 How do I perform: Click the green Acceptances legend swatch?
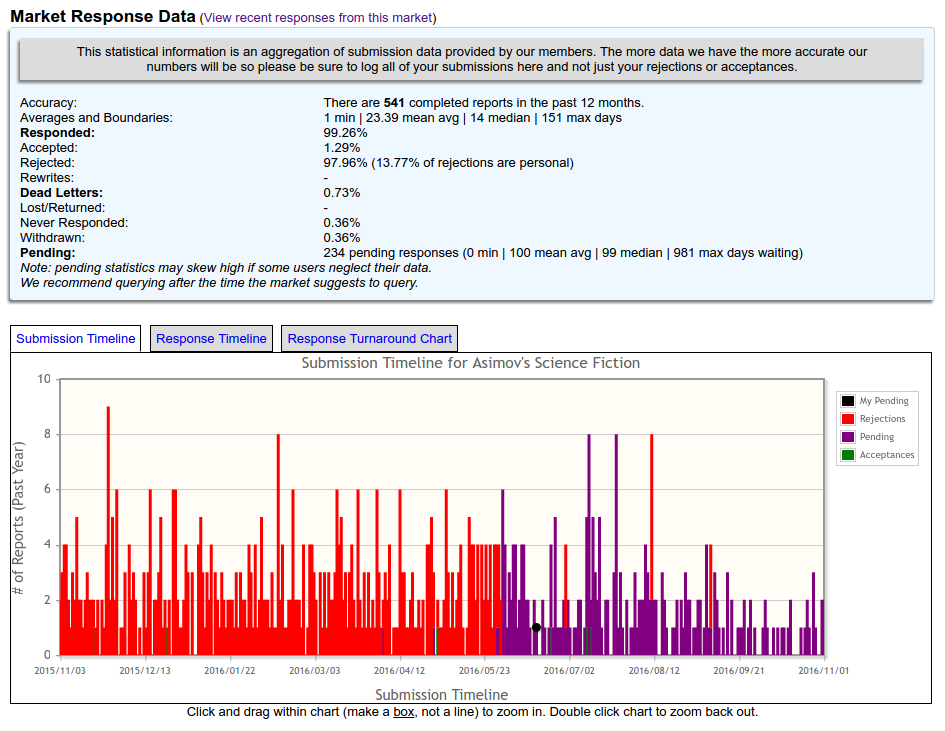coord(848,455)
